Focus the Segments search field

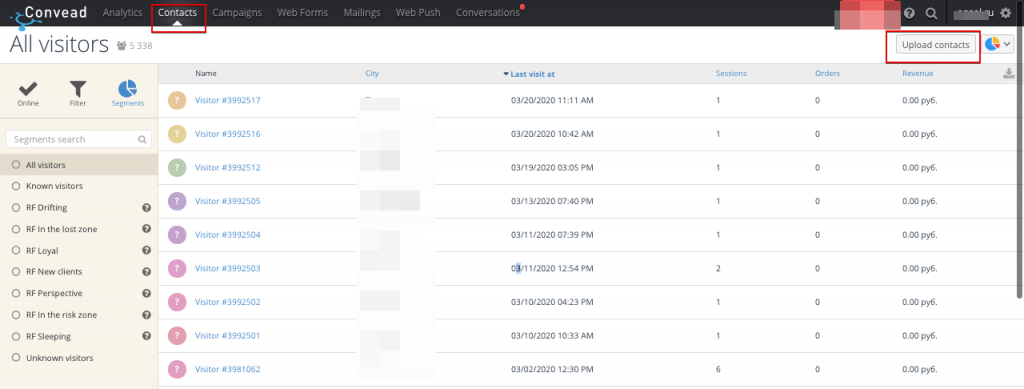(78, 139)
